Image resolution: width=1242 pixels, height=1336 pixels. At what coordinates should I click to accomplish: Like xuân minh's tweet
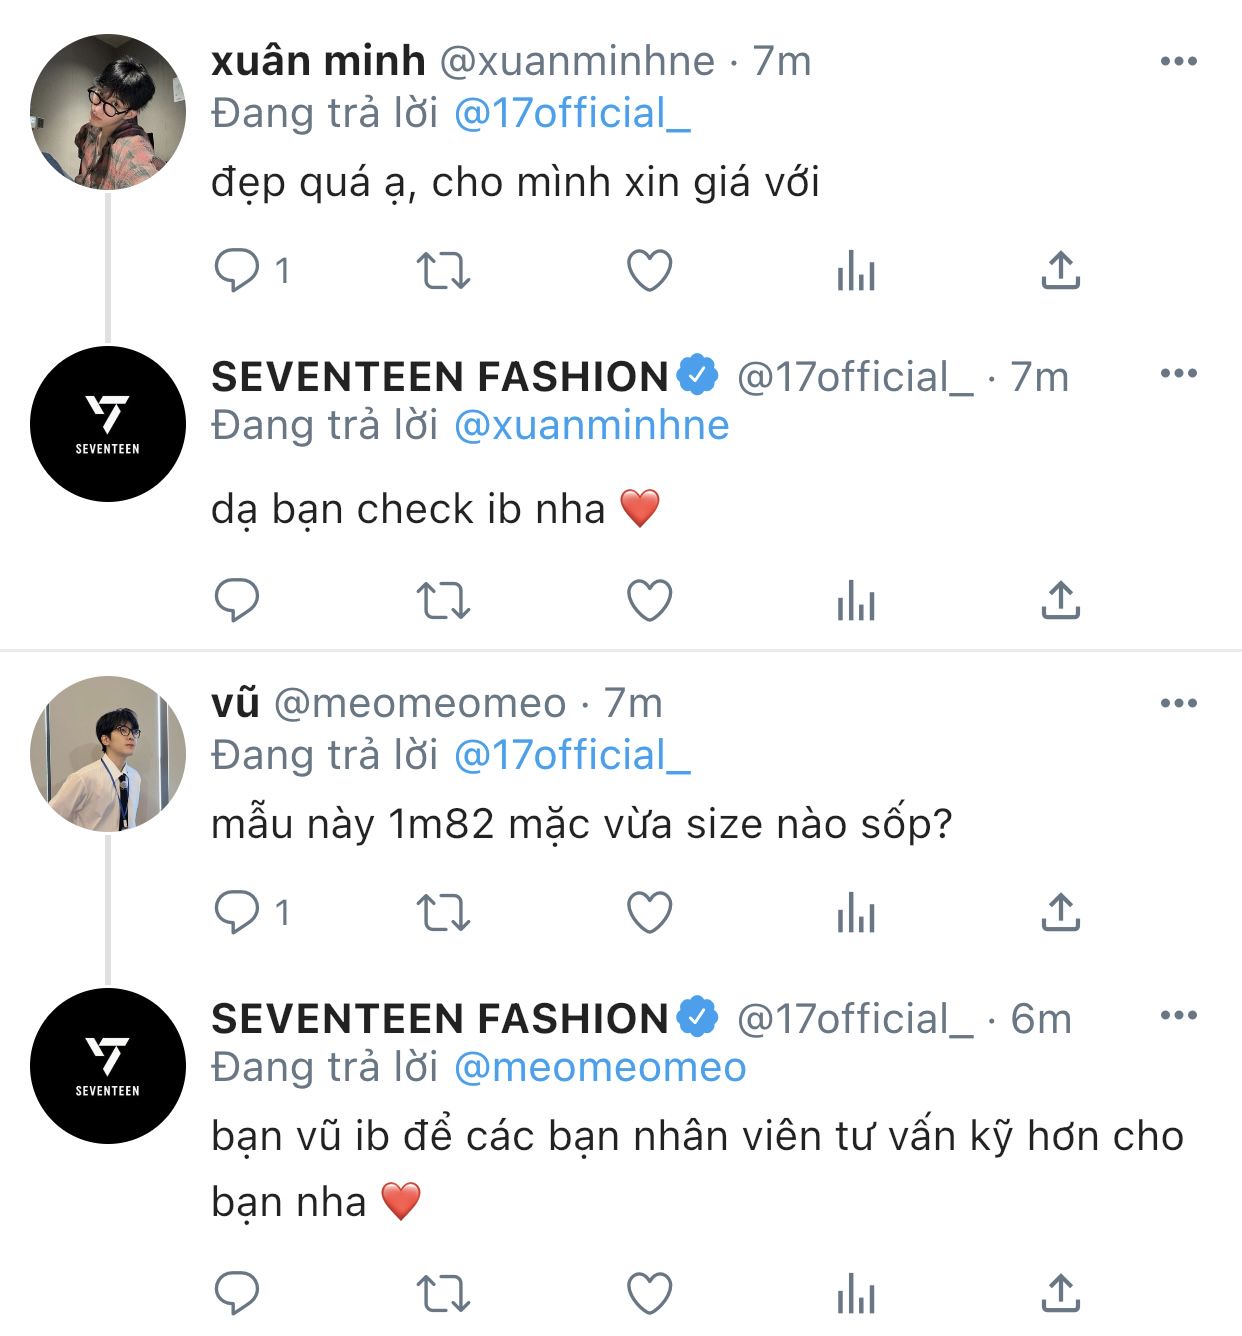[649, 270]
